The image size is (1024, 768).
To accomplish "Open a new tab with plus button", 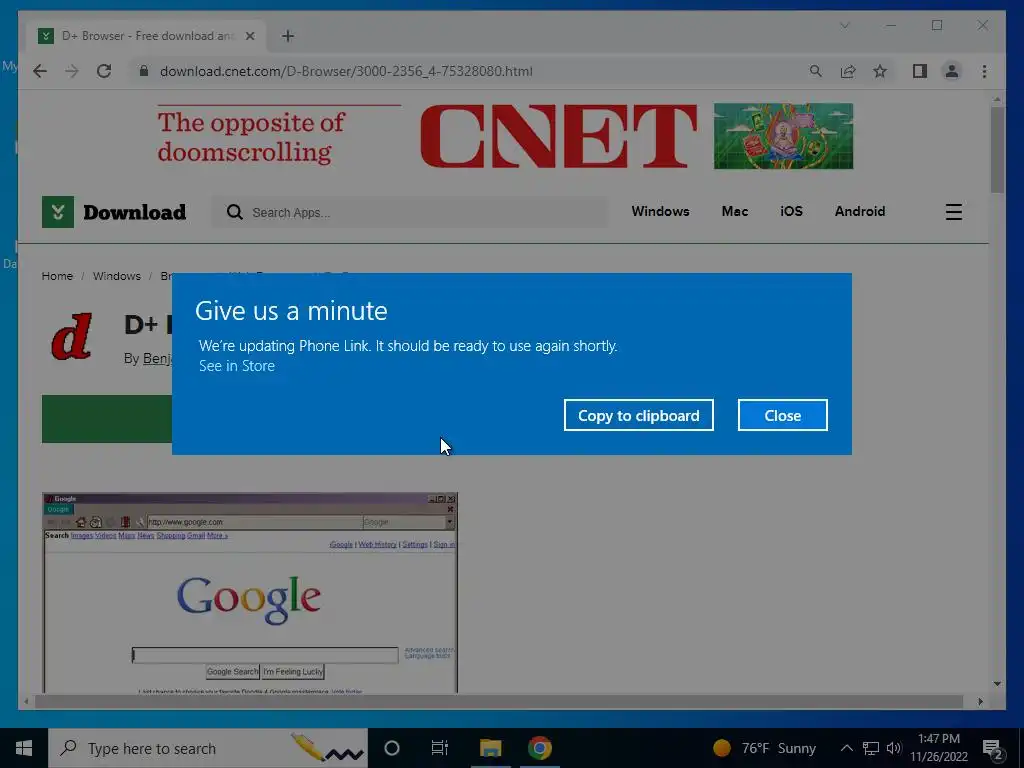I will [288, 36].
